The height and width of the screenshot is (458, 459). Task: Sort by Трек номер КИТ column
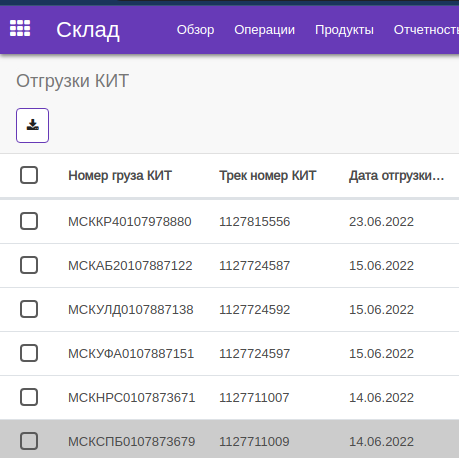tap(268, 175)
